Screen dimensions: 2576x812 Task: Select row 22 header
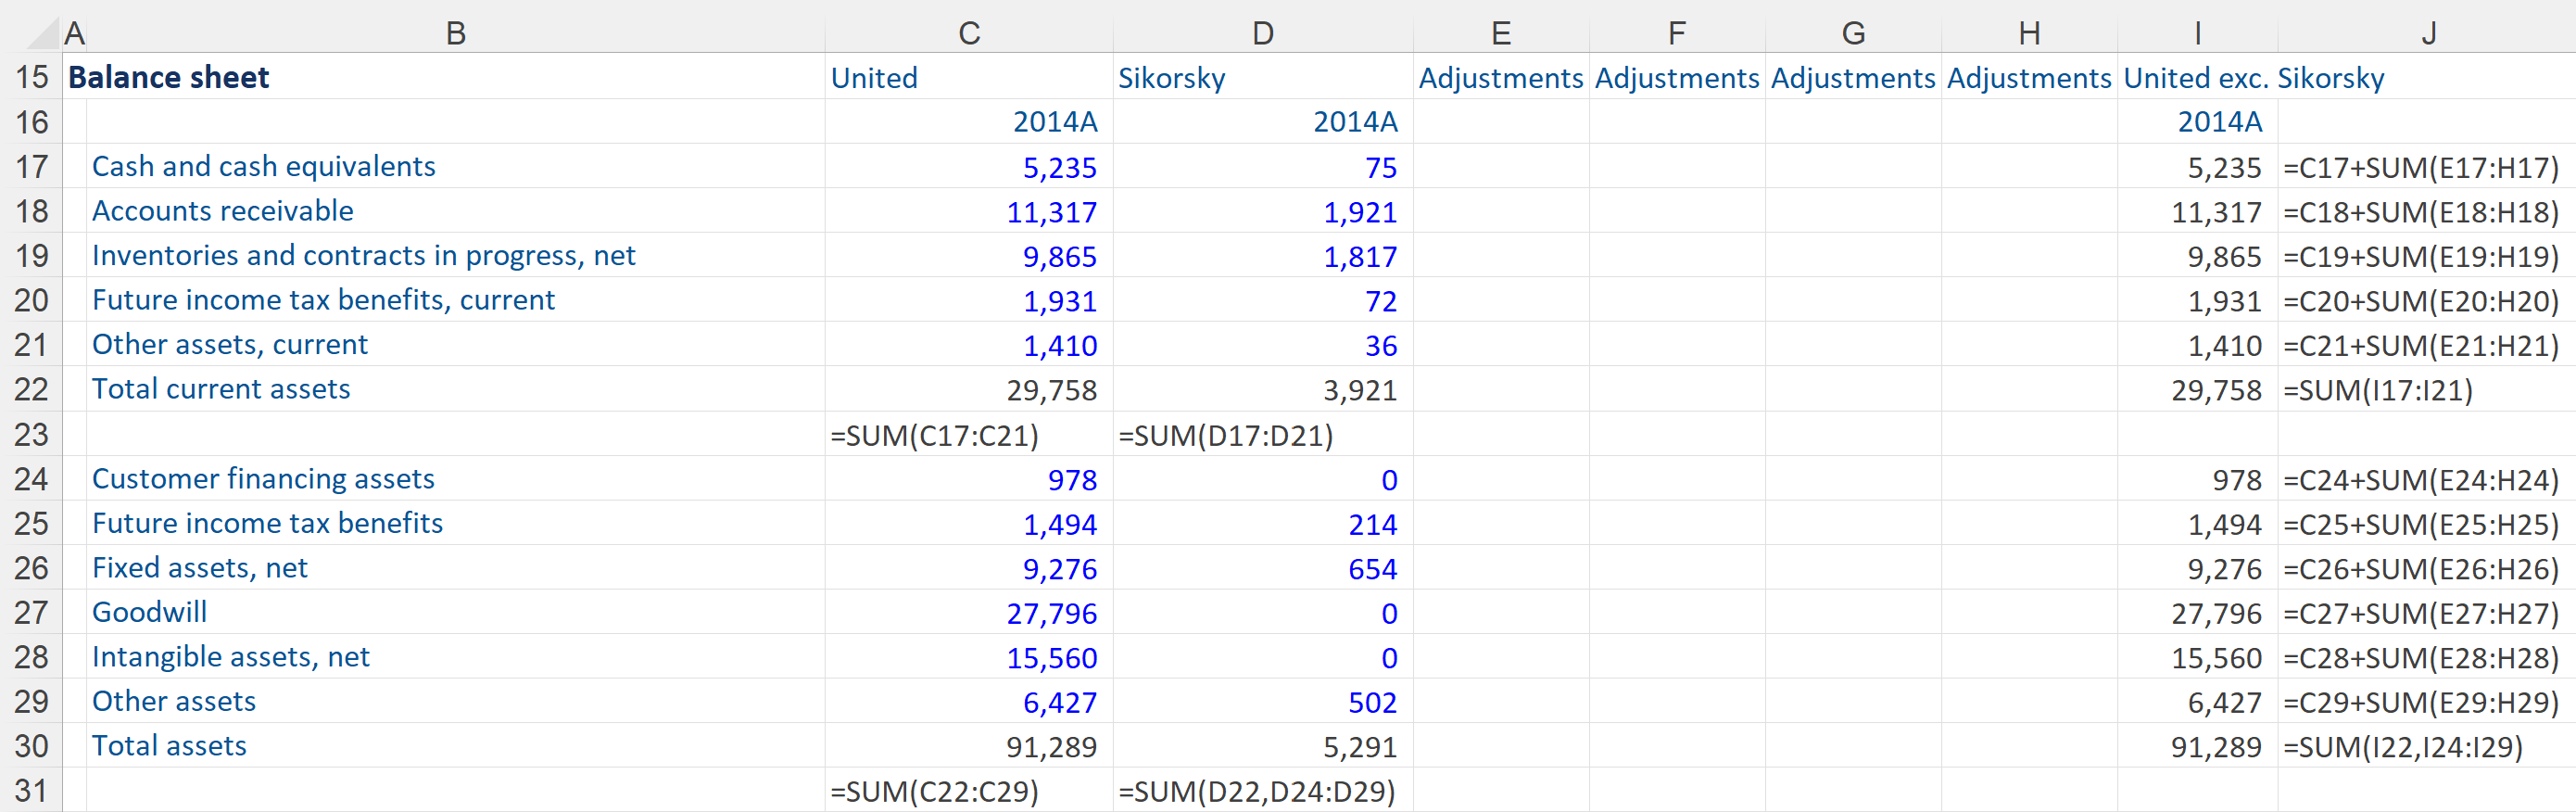pos(31,389)
